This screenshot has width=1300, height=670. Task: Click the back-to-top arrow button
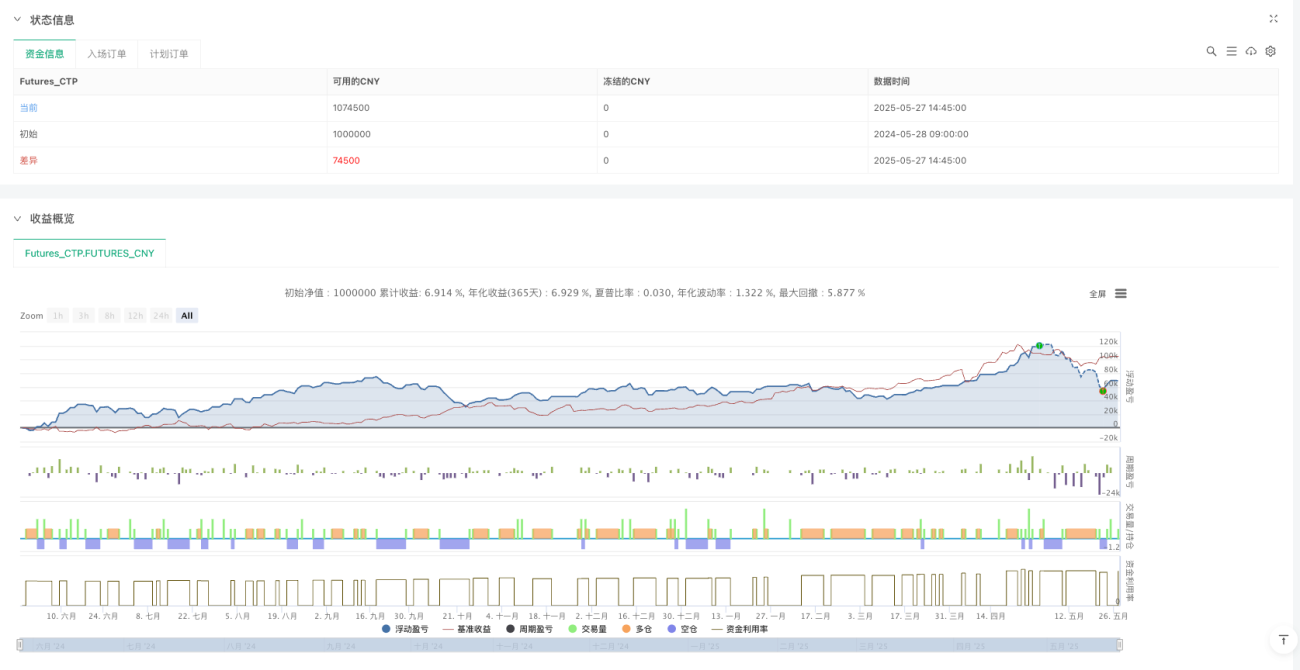[x=1282, y=639]
